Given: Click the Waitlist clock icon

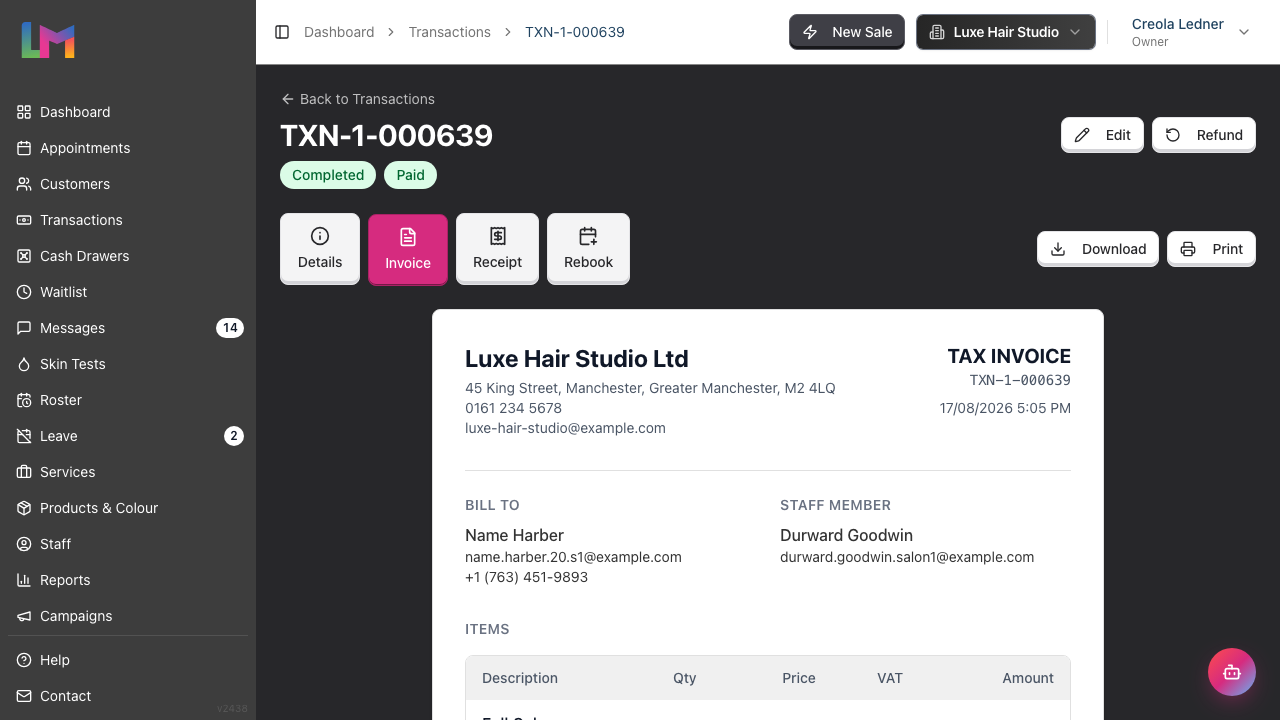Looking at the screenshot, I should point(24,292).
